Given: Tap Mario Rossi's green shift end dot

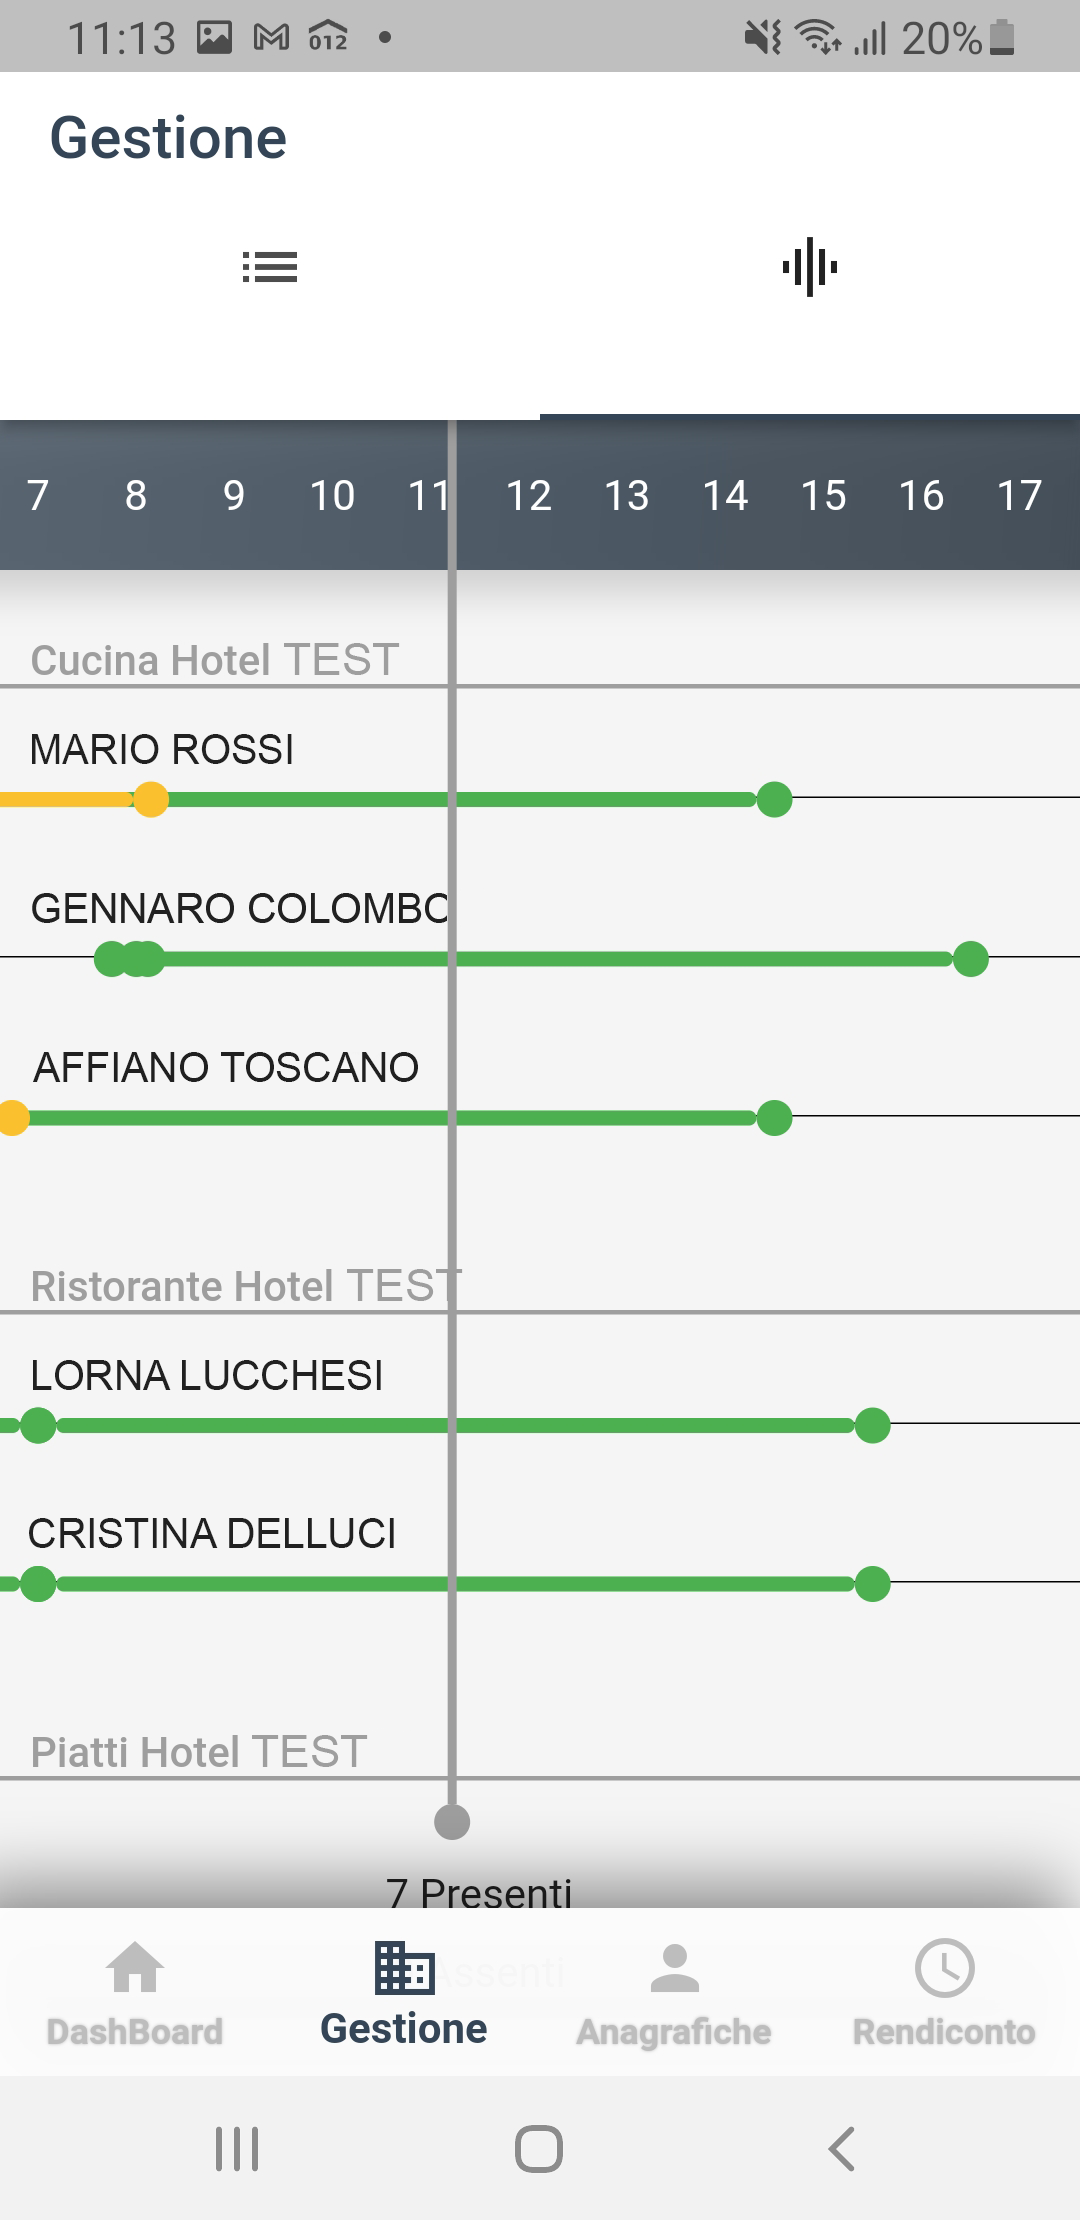Looking at the screenshot, I should coord(774,800).
